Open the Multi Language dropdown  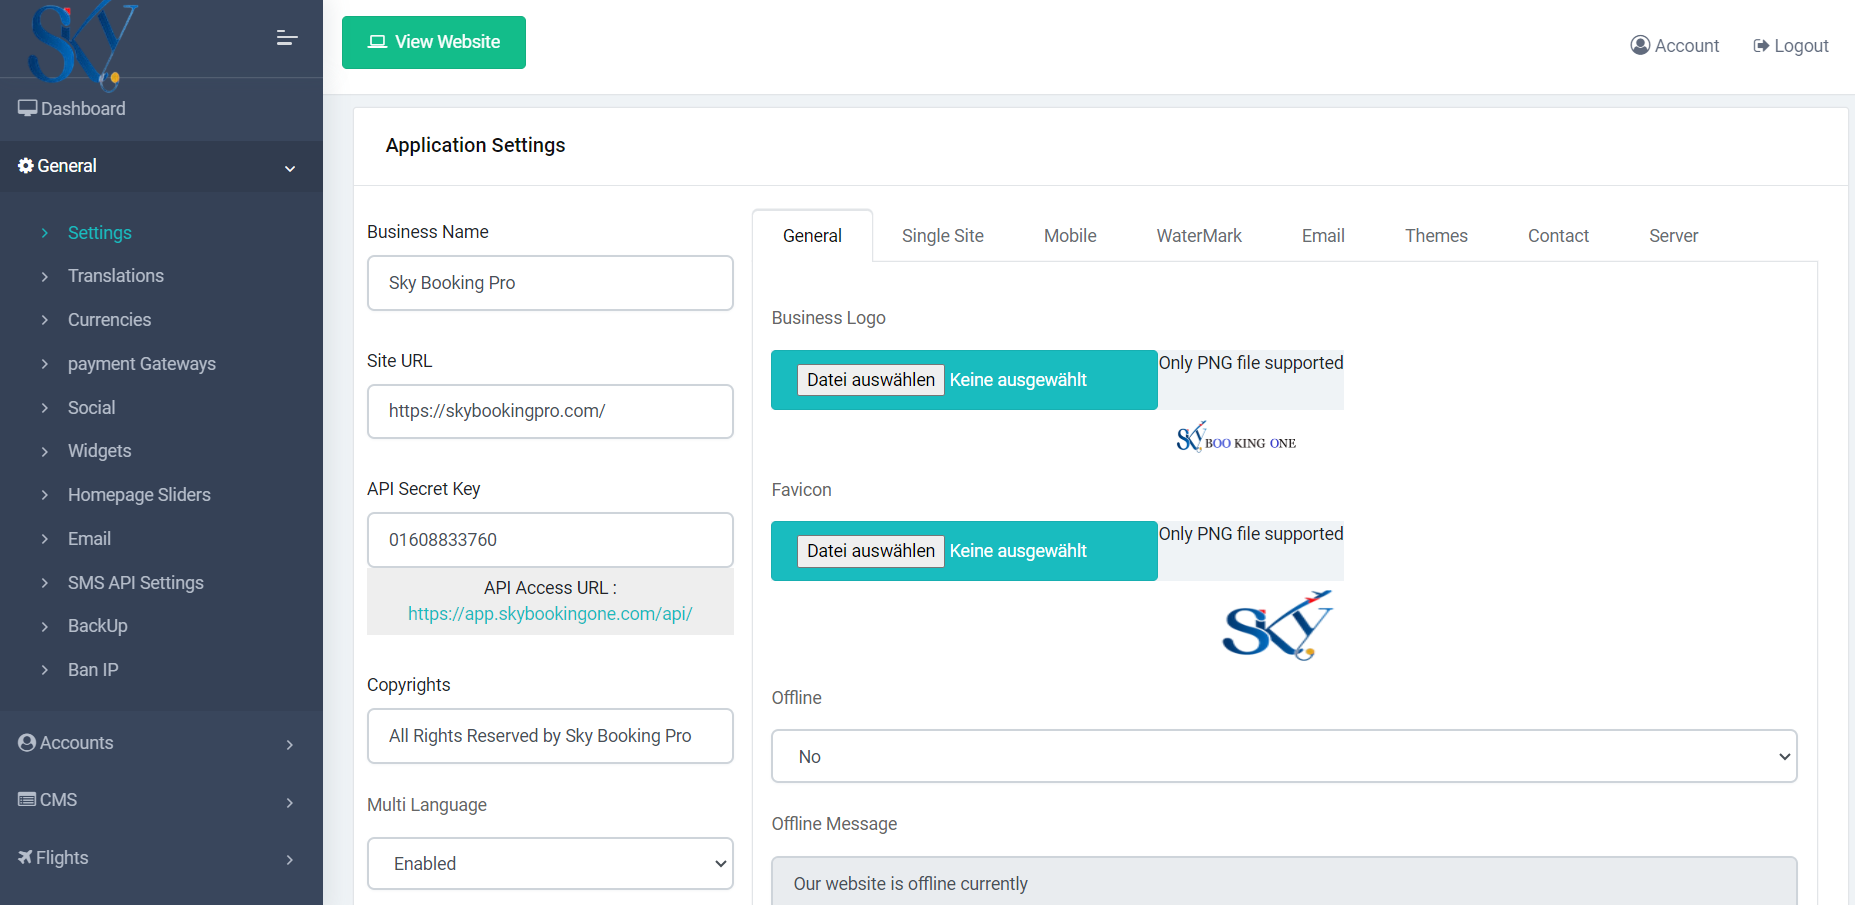[x=550, y=863]
